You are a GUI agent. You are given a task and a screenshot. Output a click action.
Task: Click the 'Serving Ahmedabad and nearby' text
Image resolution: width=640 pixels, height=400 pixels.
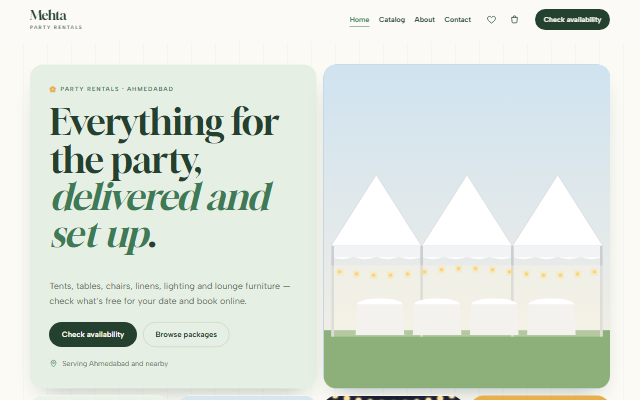[115, 363]
